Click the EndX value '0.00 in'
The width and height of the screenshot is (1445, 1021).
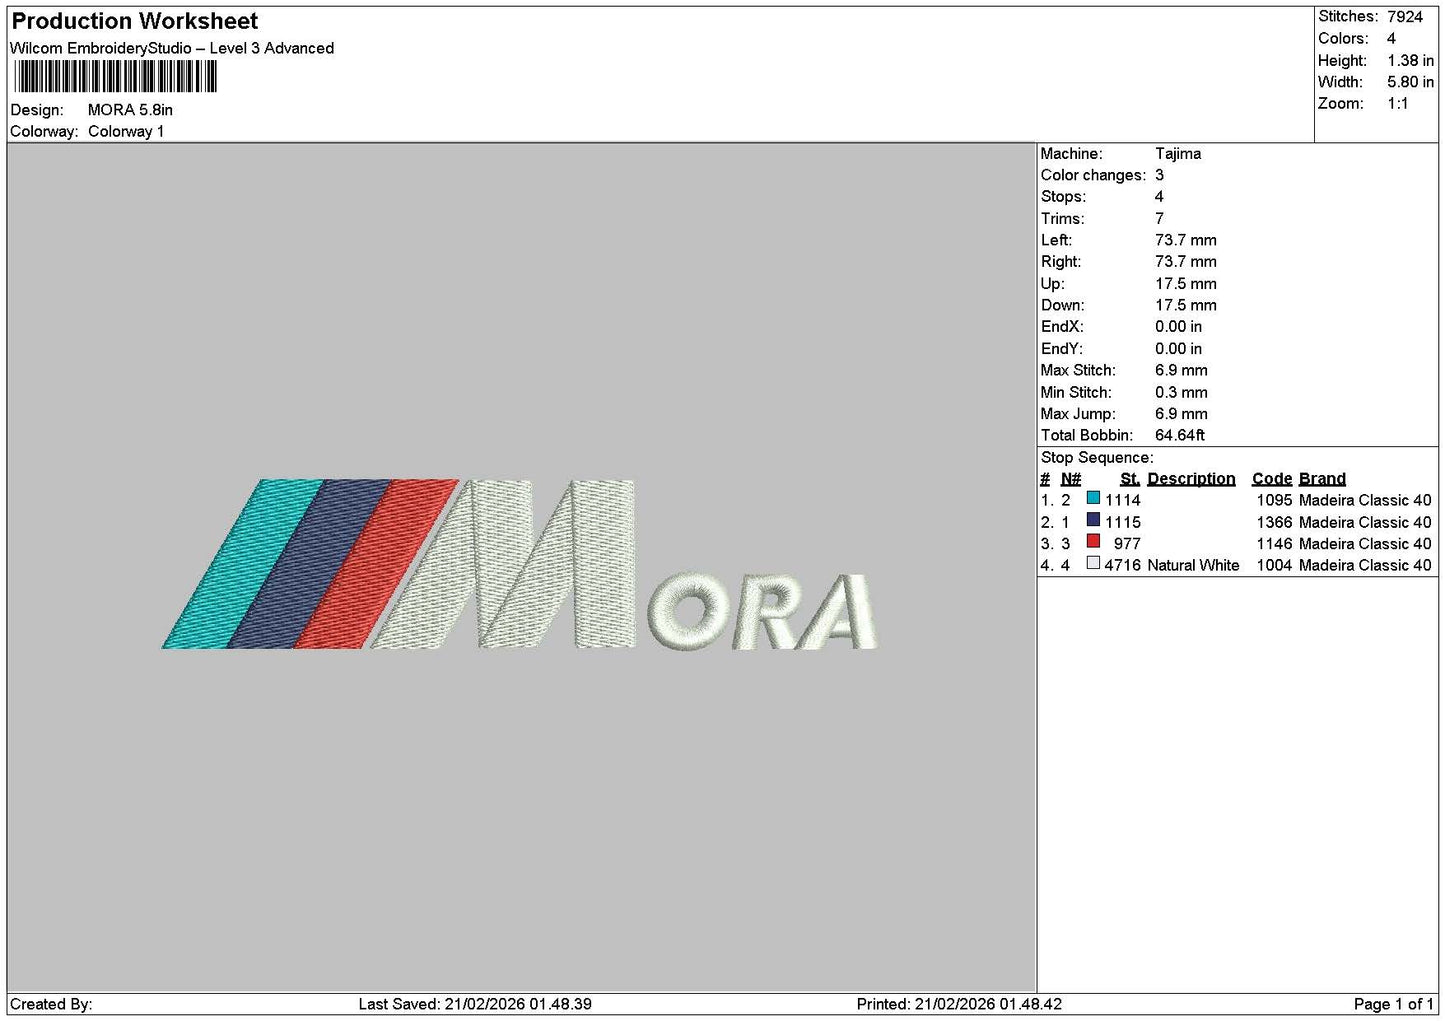pos(1179,327)
